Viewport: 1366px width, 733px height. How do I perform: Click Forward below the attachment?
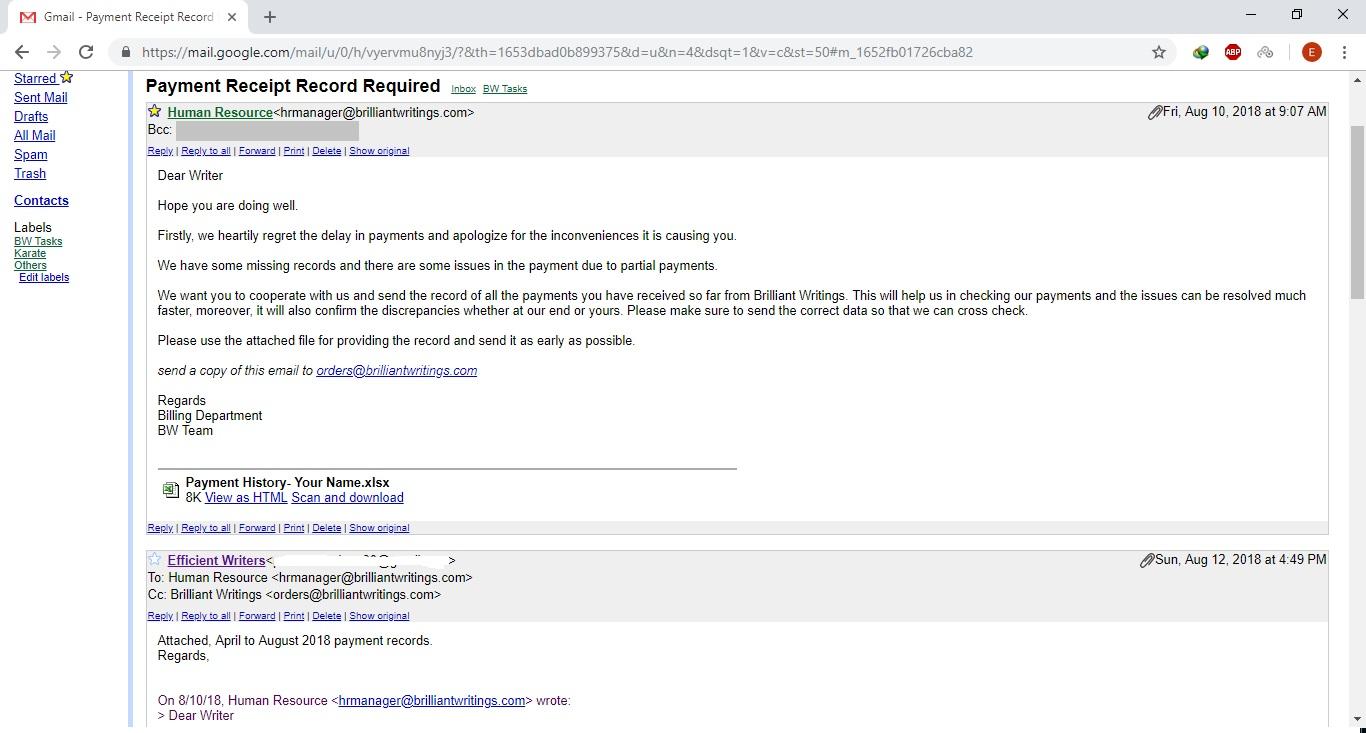coord(257,528)
